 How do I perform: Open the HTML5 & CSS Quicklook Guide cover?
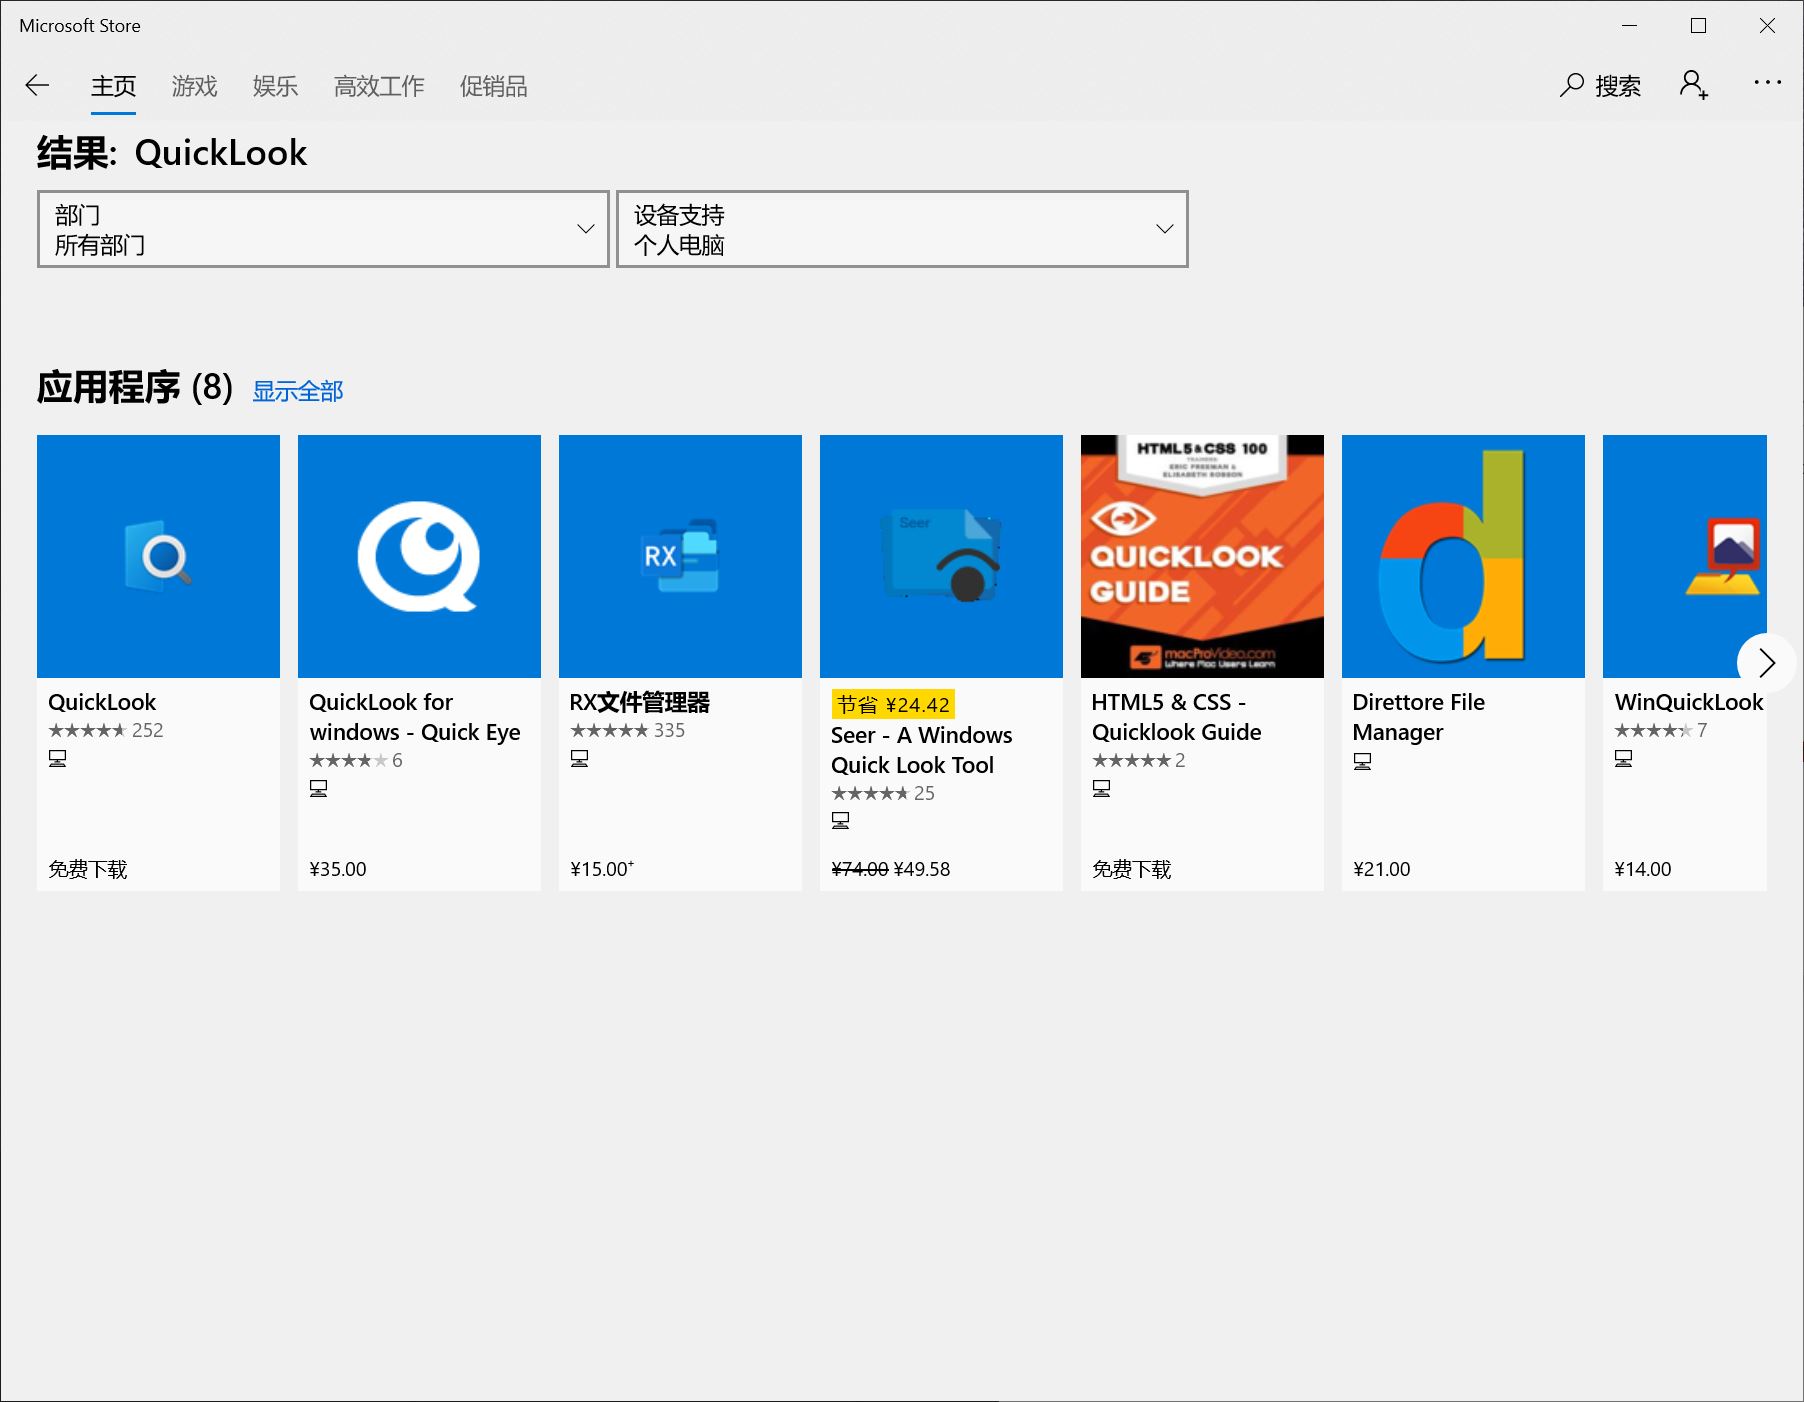[x=1202, y=556]
